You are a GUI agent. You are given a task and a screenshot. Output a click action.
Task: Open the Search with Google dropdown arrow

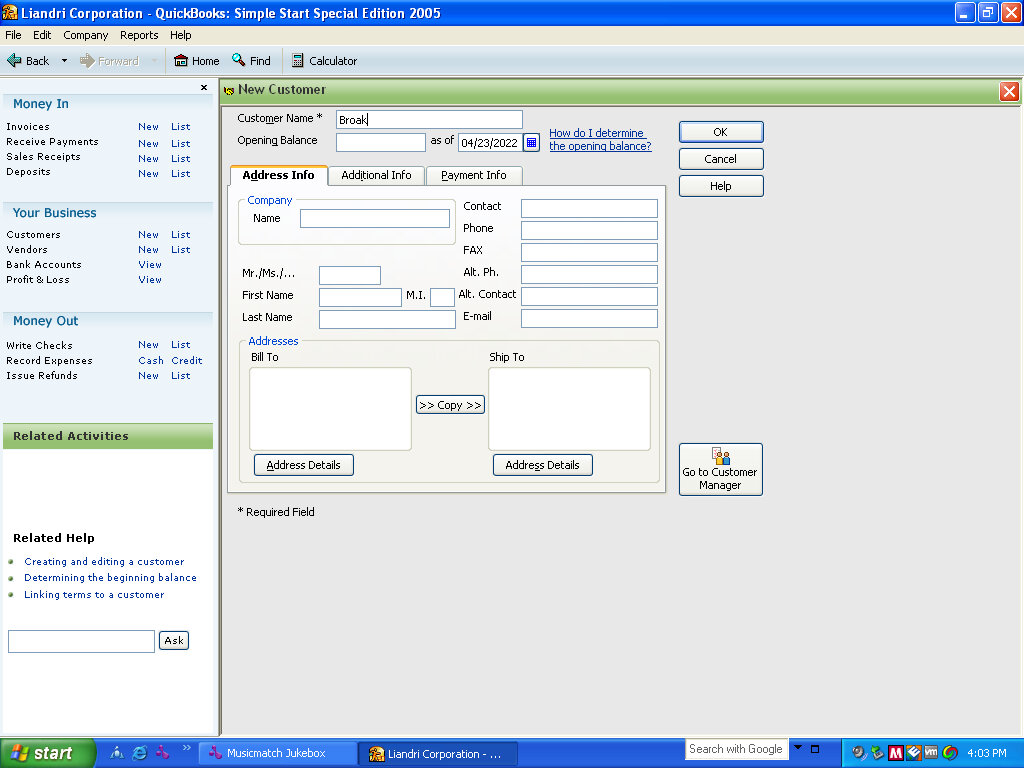(x=798, y=748)
